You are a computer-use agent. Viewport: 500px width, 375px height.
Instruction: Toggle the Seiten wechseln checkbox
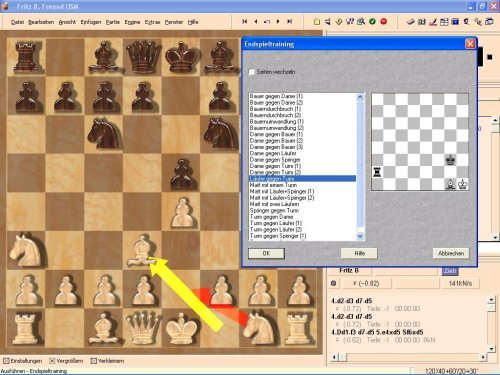pos(252,72)
